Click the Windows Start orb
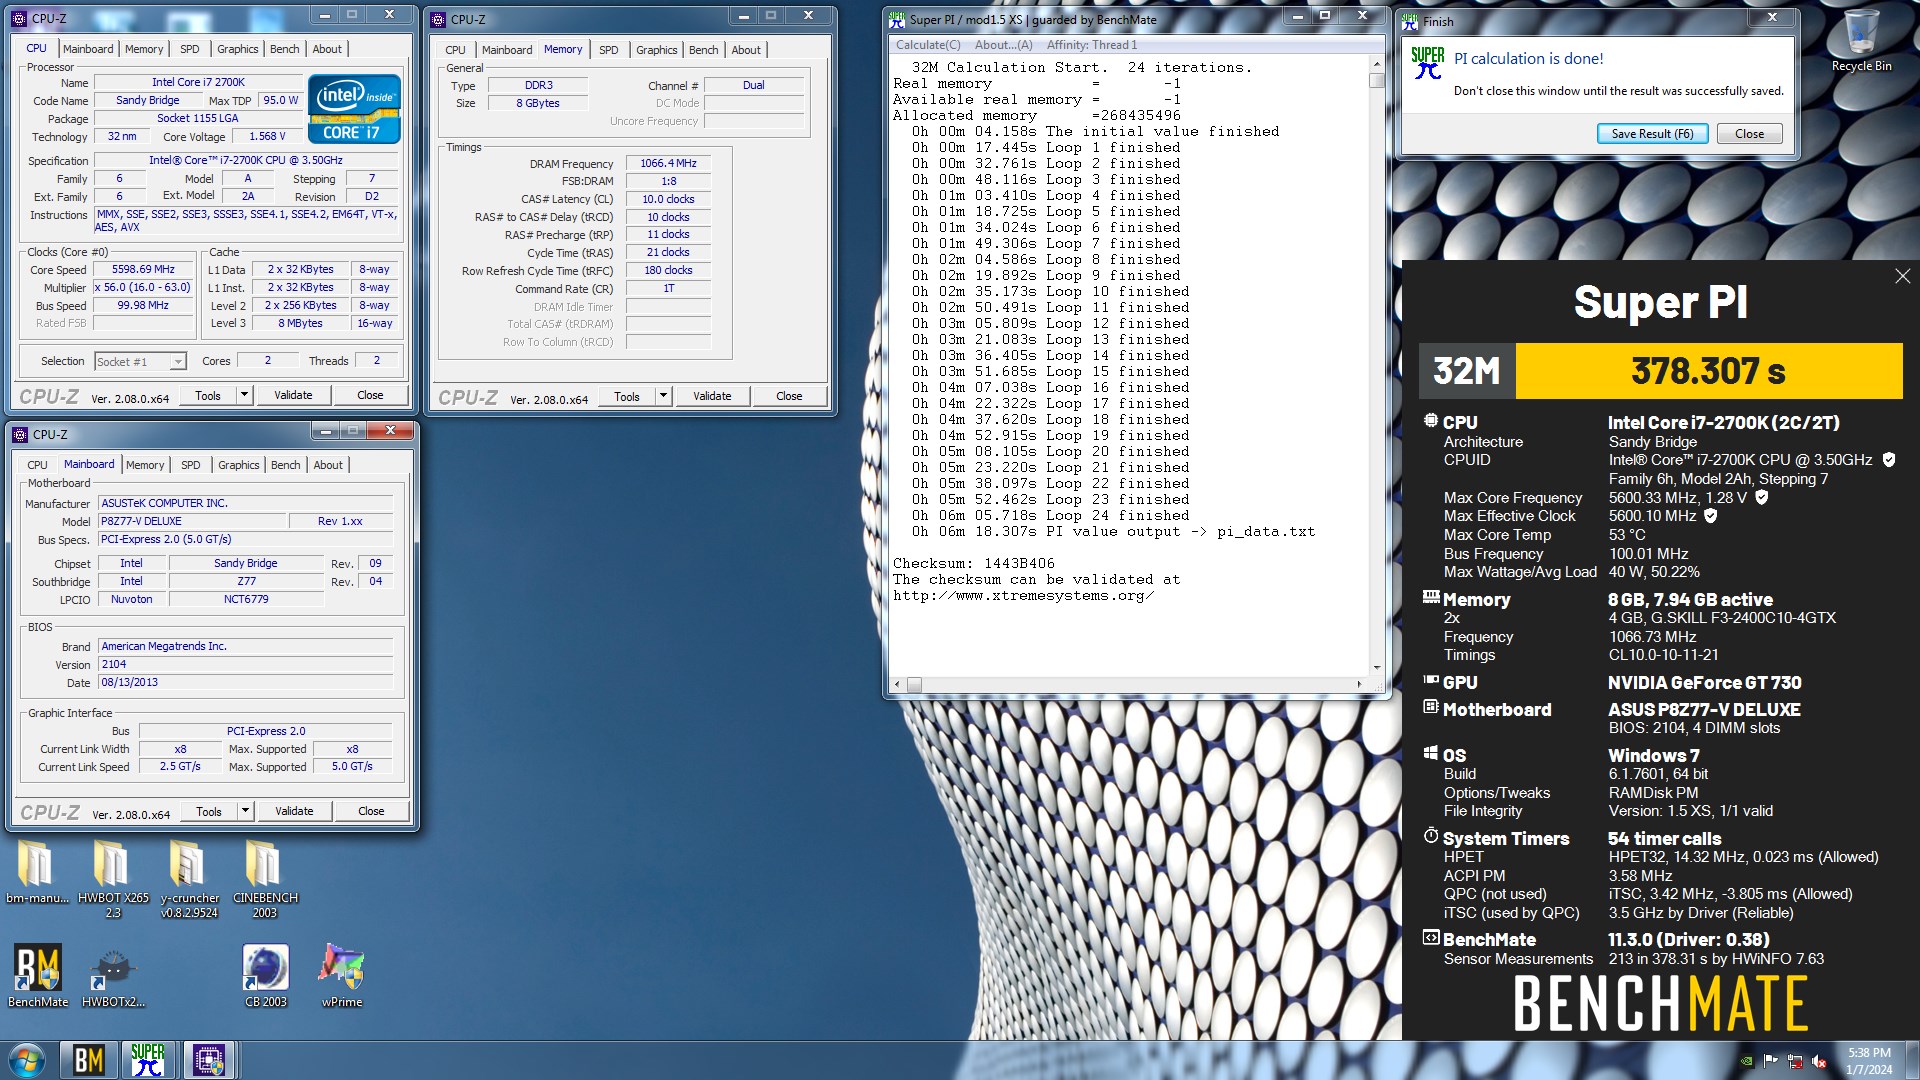This screenshot has height=1080, width=1920. (x=27, y=1060)
